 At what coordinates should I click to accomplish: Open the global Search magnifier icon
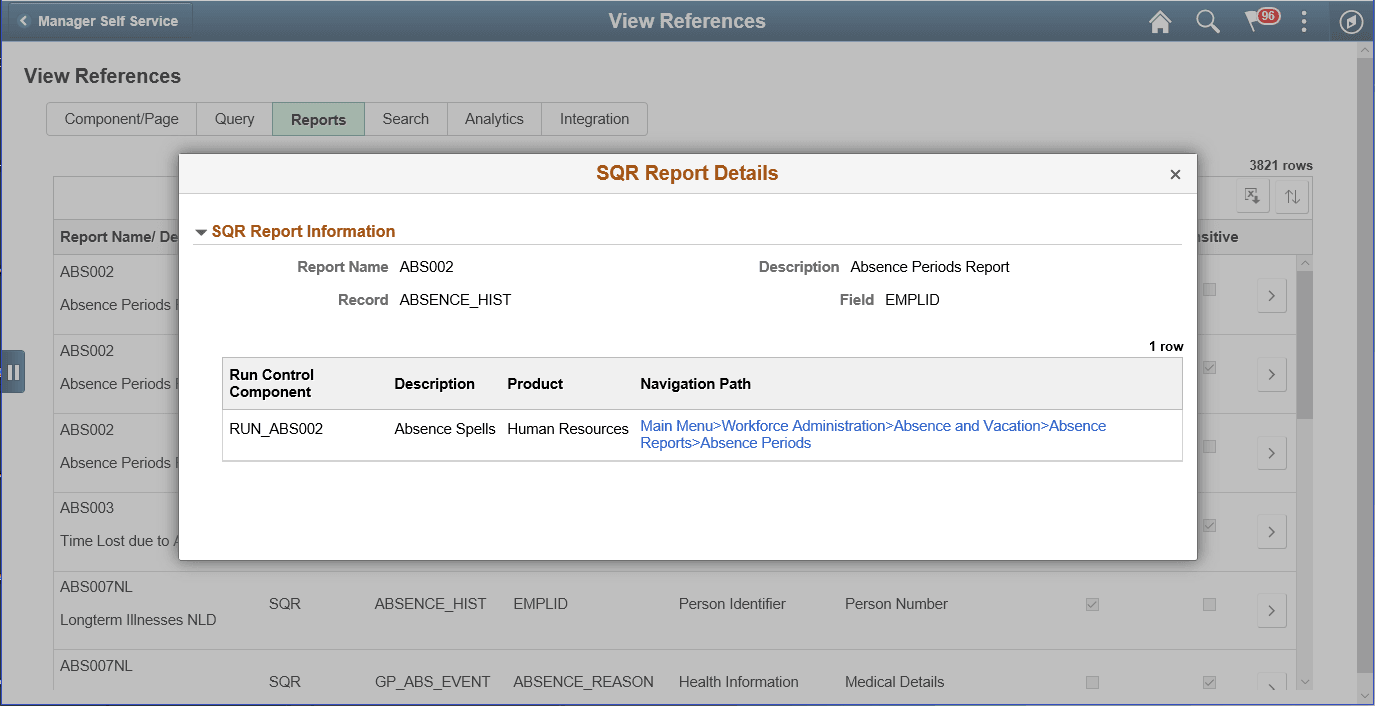(1208, 21)
